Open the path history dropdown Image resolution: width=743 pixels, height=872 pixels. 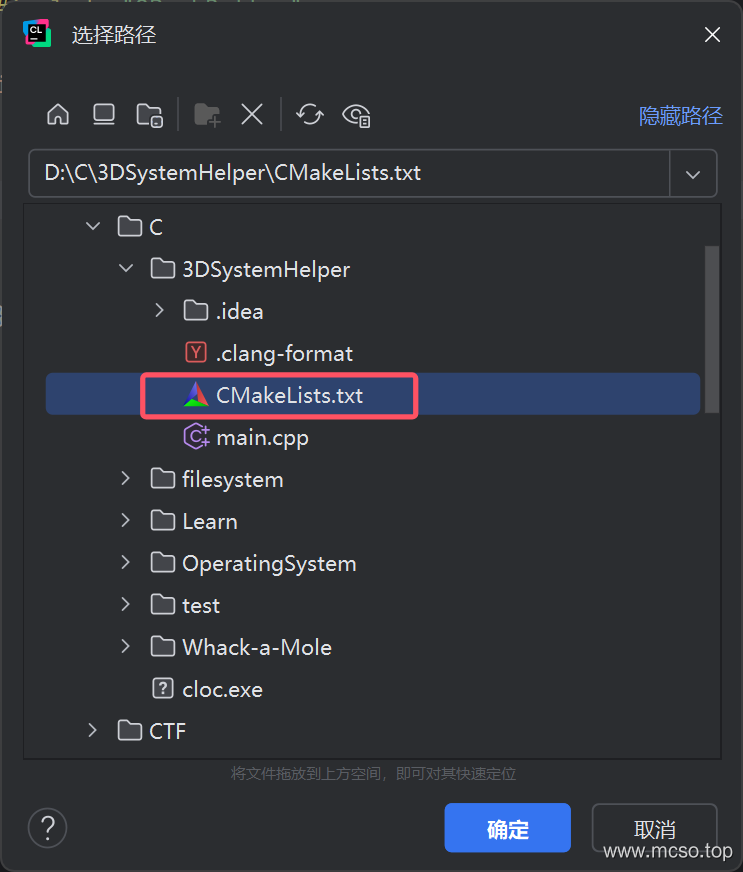click(x=693, y=173)
